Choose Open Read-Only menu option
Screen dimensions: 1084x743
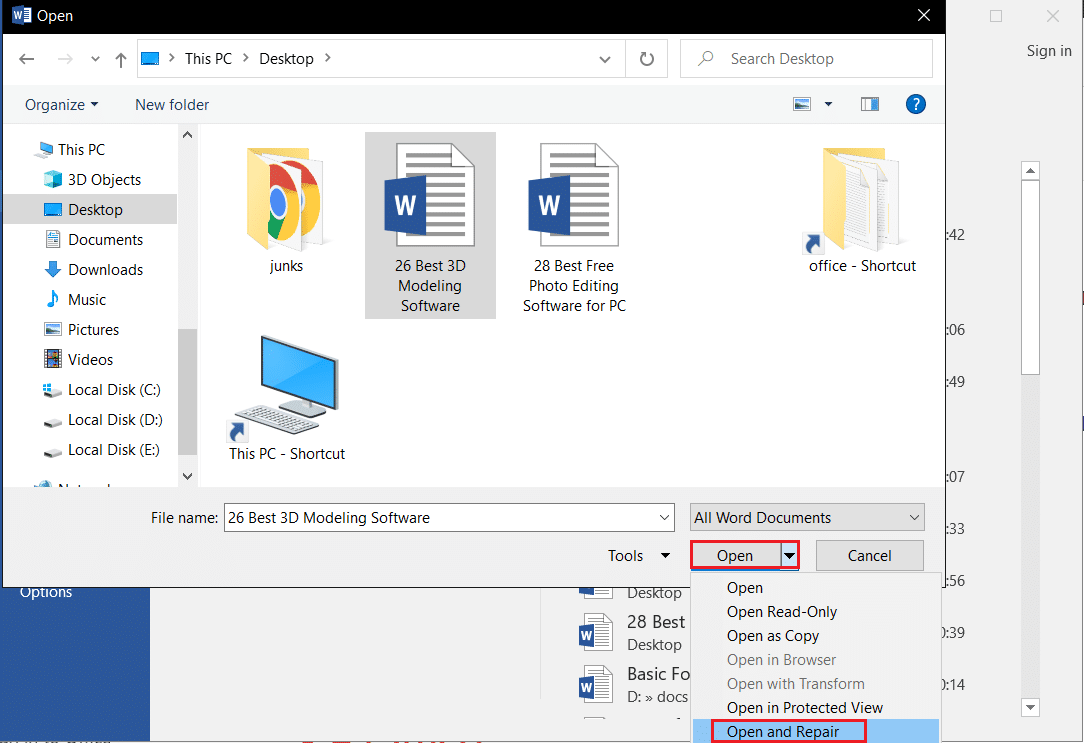(782, 612)
